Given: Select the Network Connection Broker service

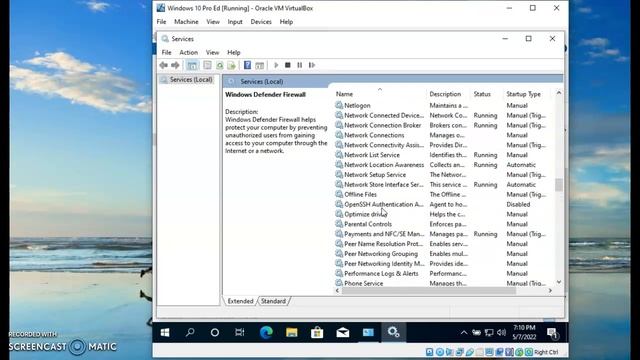Looking at the screenshot, I should coord(442,125).
